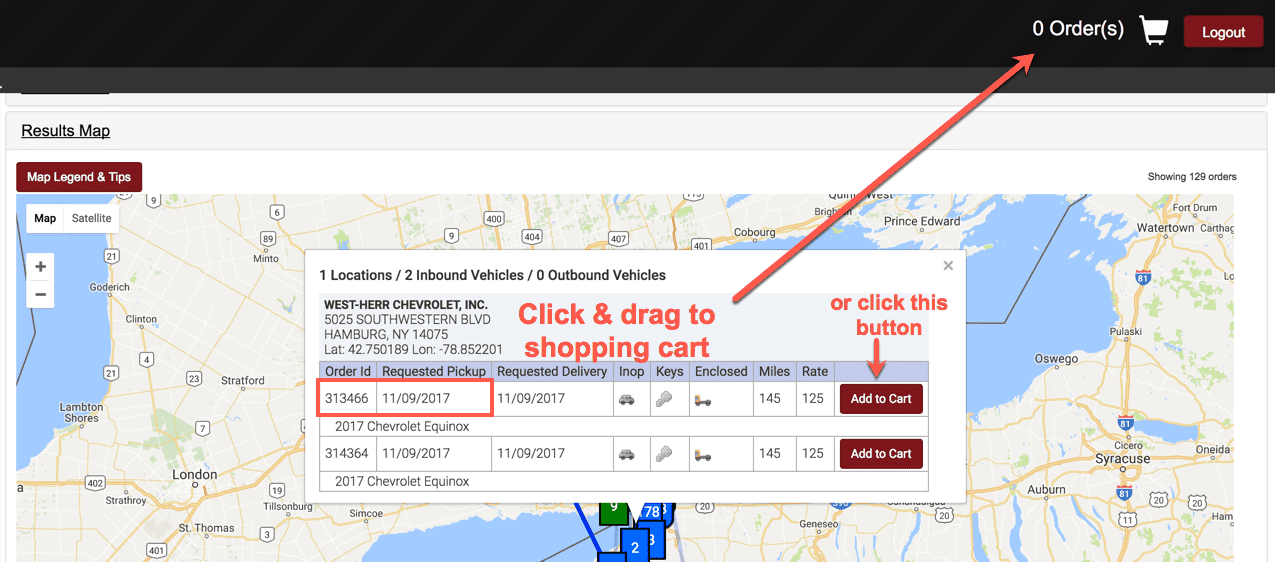Click Enclosed truck icon for order 313466
Image resolution: width=1275 pixels, height=562 pixels.
pyautogui.click(x=703, y=399)
